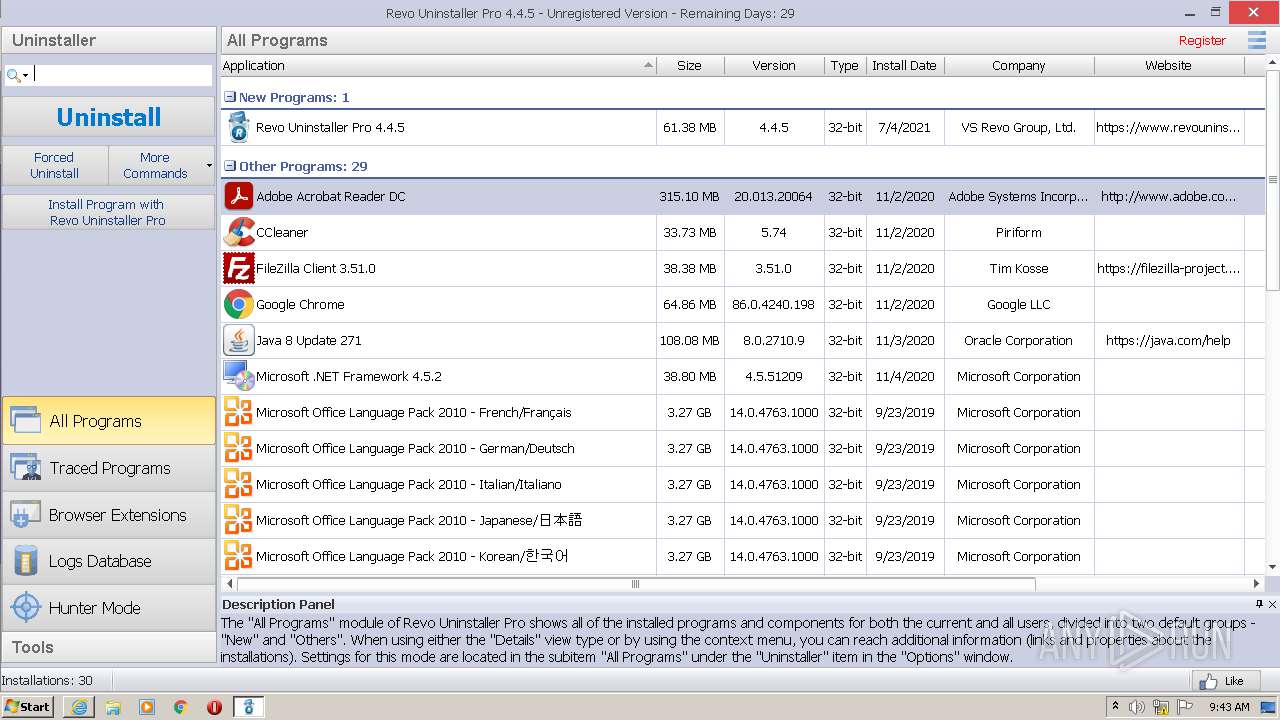Open the Logs Database module
Screen dimensions: 1280x720
click(x=108, y=561)
